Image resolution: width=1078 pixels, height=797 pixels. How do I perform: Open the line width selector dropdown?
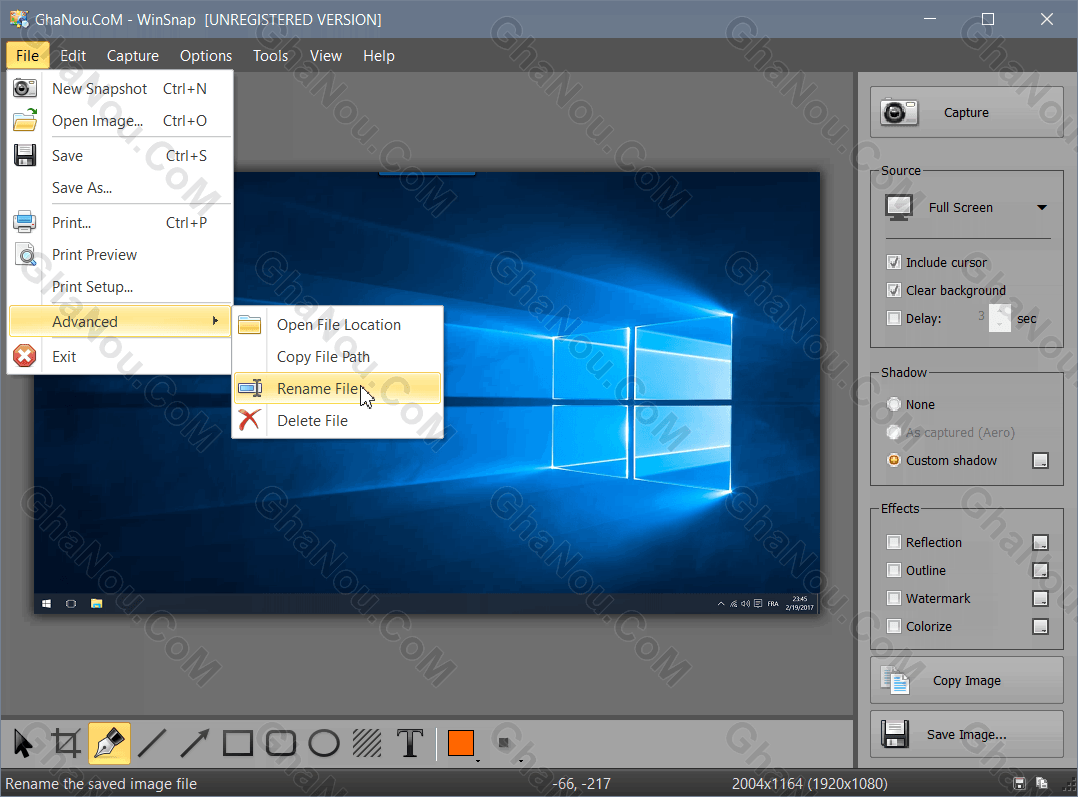point(507,744)
